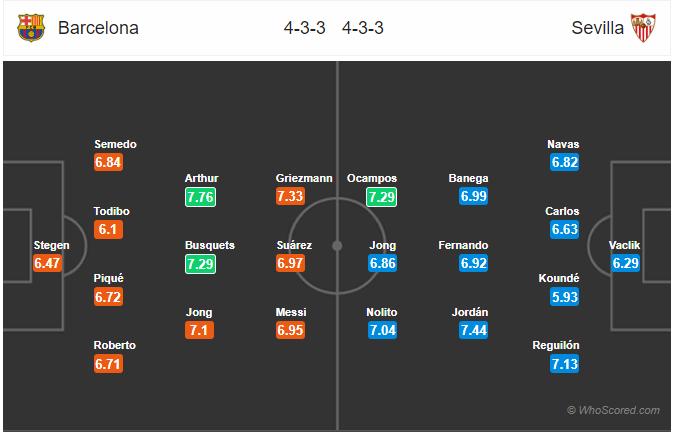Click Koundé's blue 5.93 rating badge
This screenshot has width=673, height=432.
(564, 297)
